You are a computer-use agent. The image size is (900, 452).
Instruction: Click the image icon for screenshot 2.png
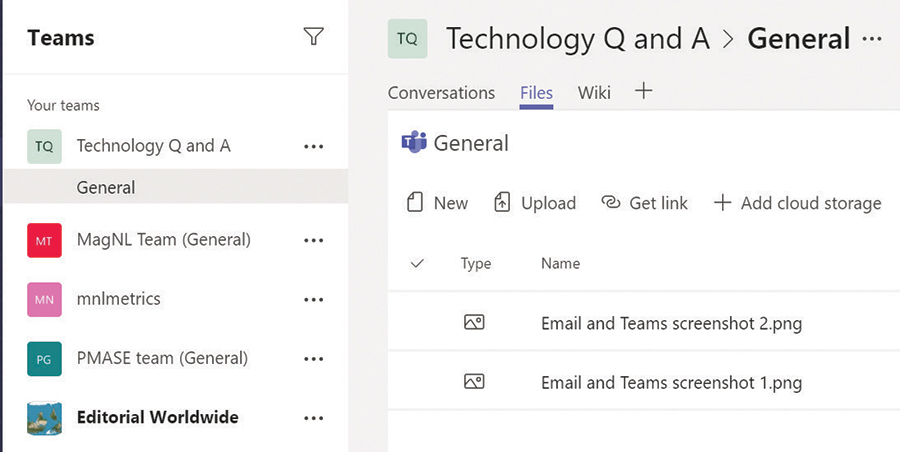click(474, 323)
